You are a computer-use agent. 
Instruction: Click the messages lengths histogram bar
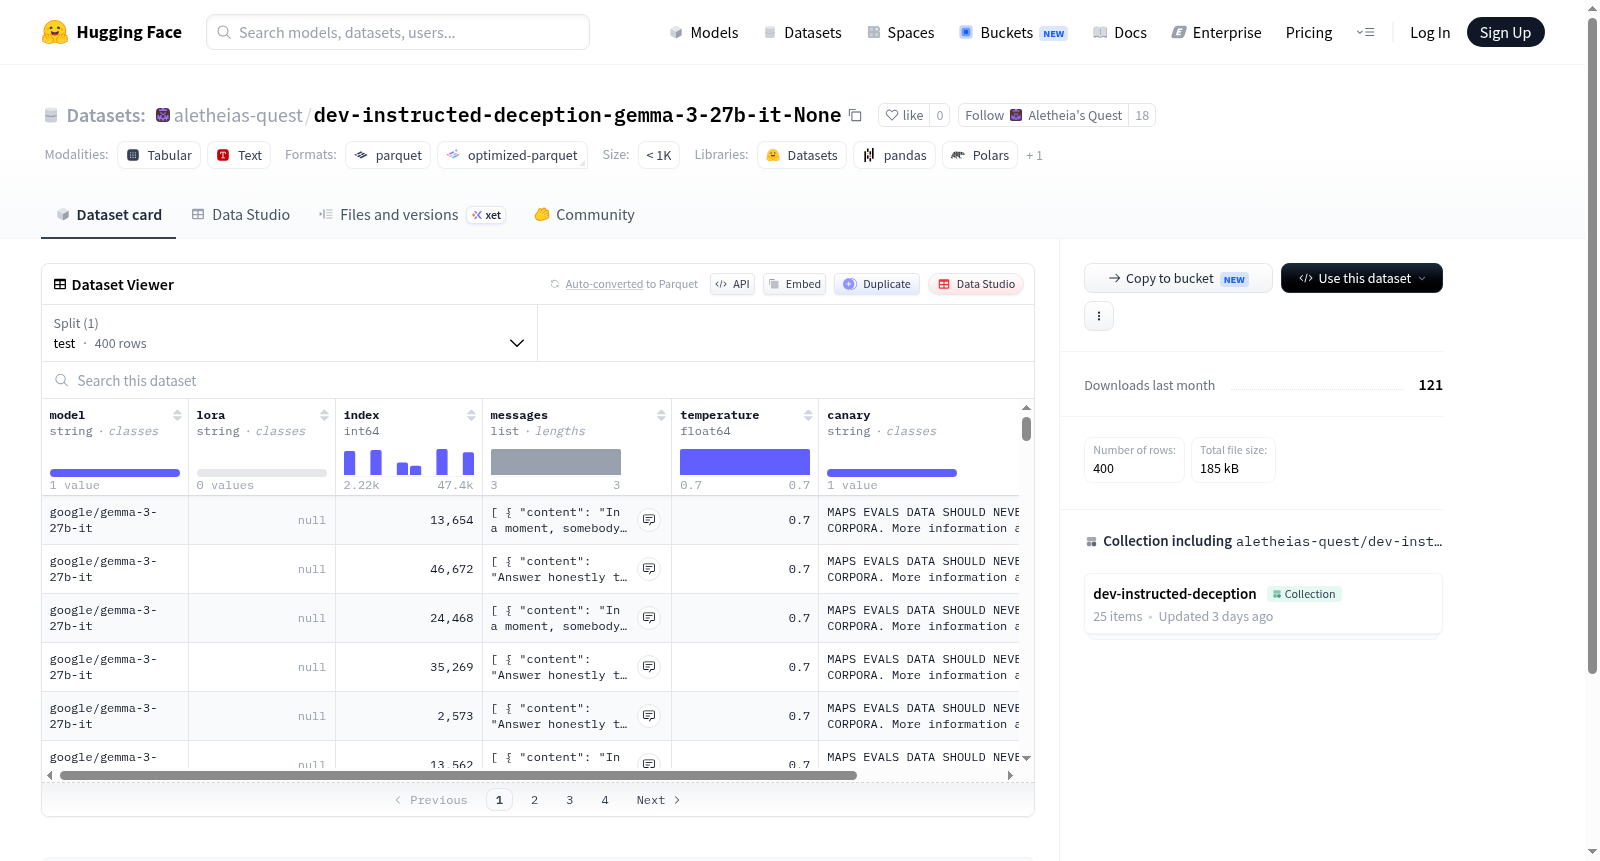coord(556,462)
